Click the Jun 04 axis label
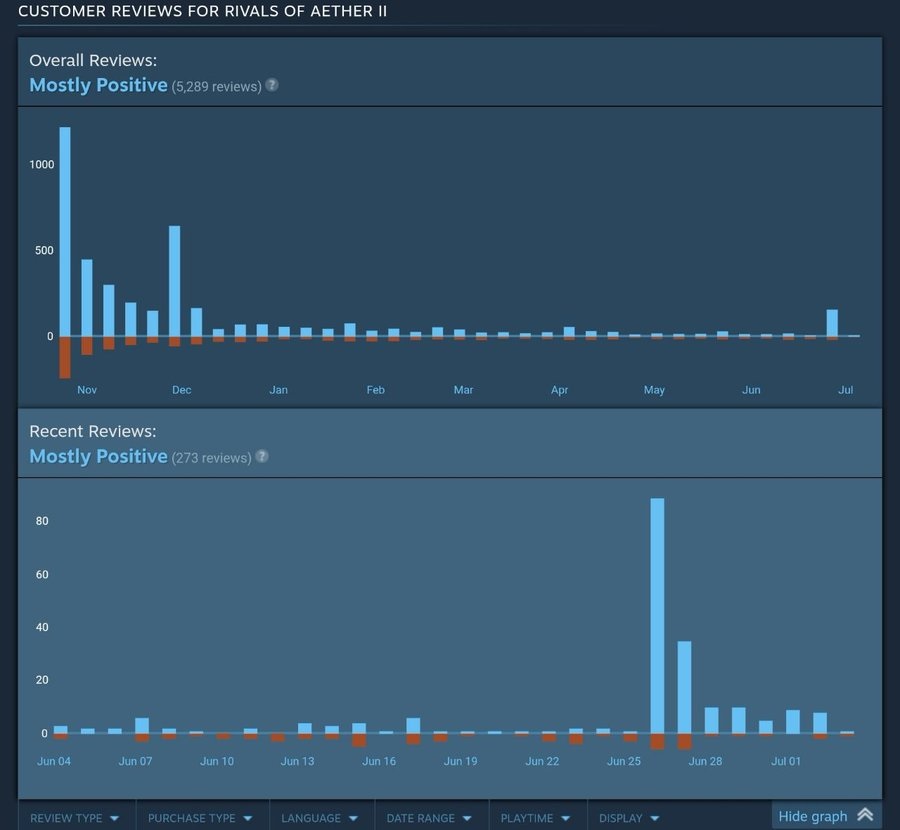Viewport: 900px width, 830px height. pyautogui.click(x=54, y=761)
